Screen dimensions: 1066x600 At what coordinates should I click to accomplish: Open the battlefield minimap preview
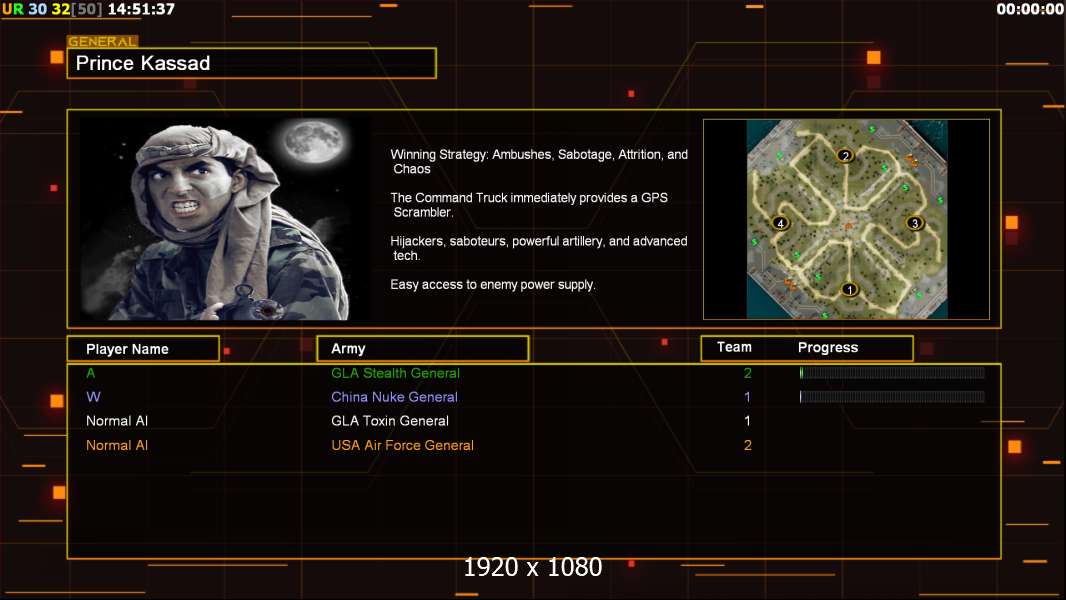[x=846, y=219]
